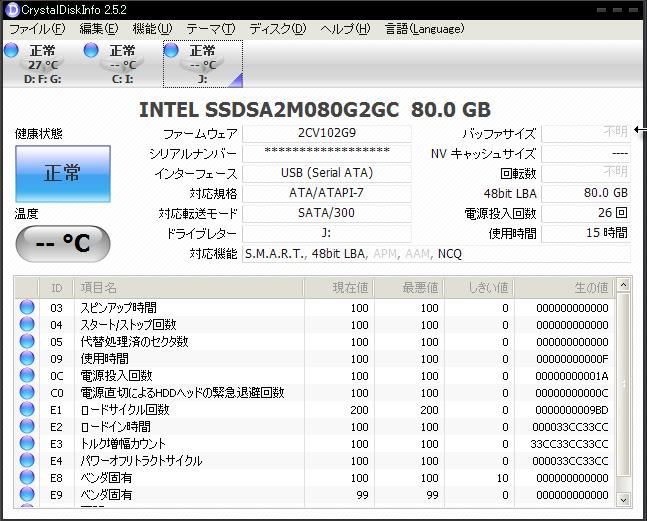
Task: Open the 言語(Language) menu
Action: coord(424,29)
